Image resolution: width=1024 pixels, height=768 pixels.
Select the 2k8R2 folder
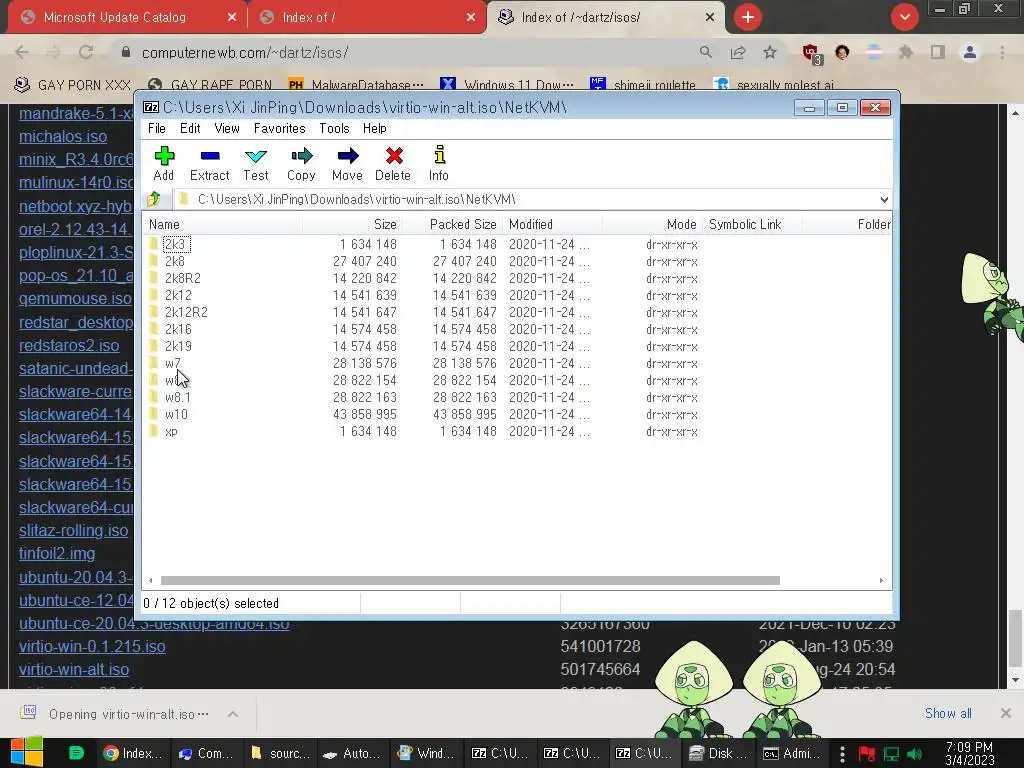point(182,278)
